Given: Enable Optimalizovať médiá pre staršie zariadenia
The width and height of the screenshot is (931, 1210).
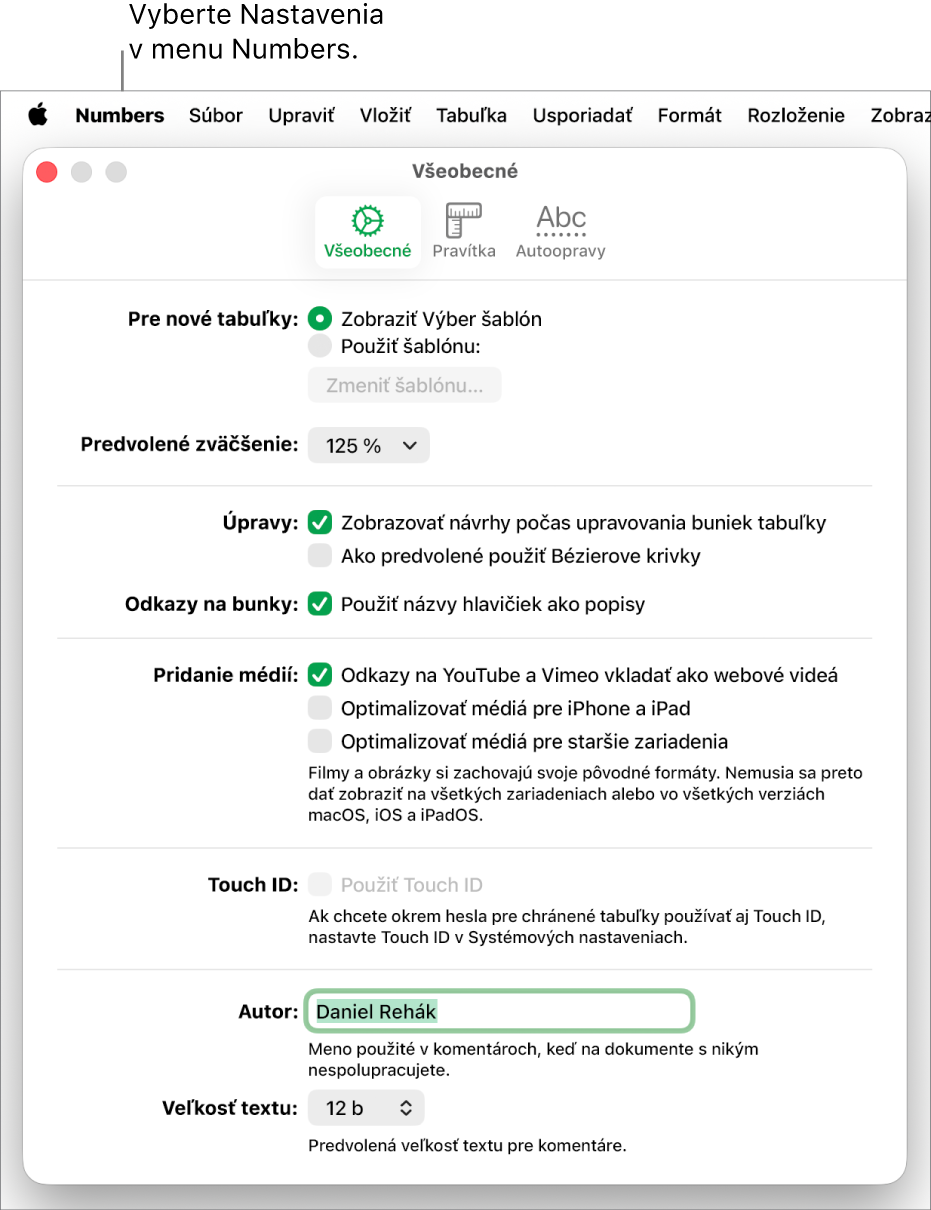Looking at the screenshot, I should point(319,741).
